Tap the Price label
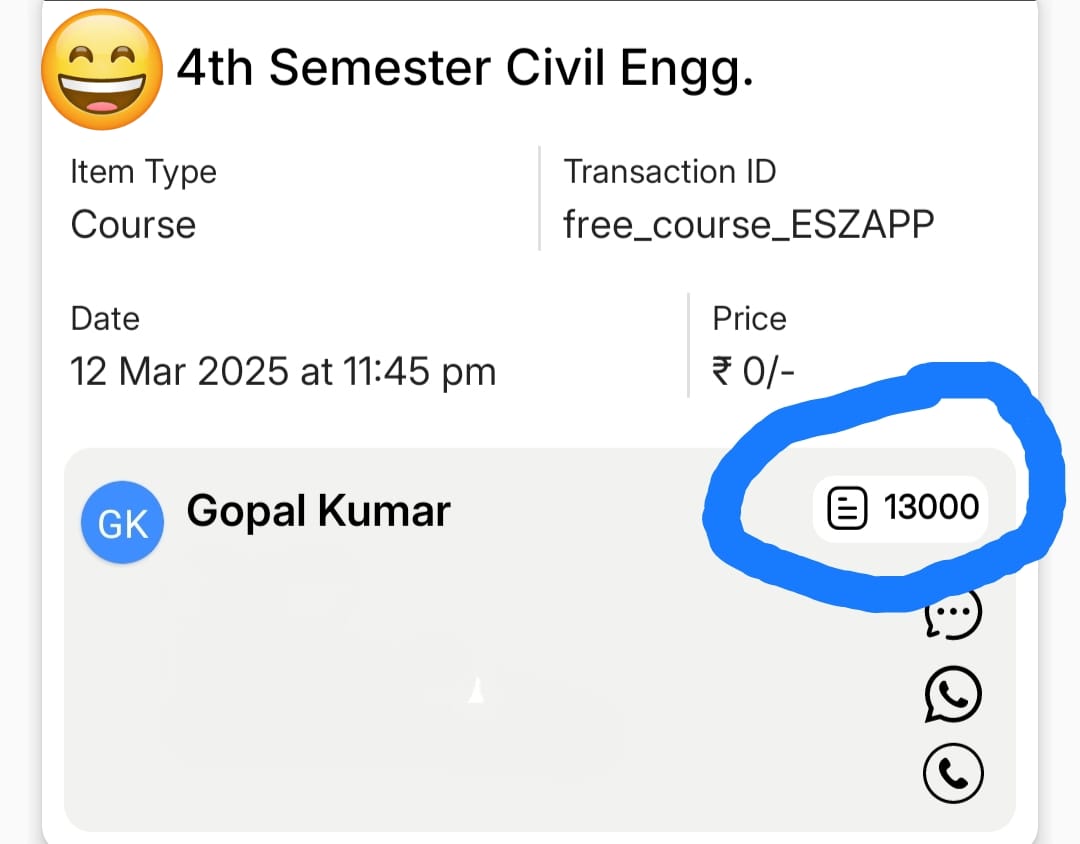This screenshot has height=844, width=1080. pyautogui.click(x=749, y=319)
